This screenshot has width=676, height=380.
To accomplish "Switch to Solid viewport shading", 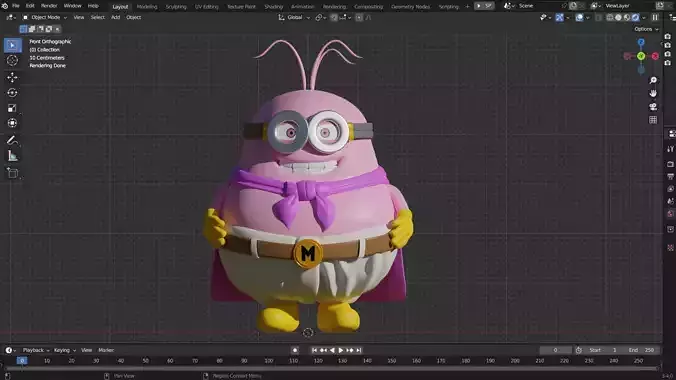I will tap(618, 18).
